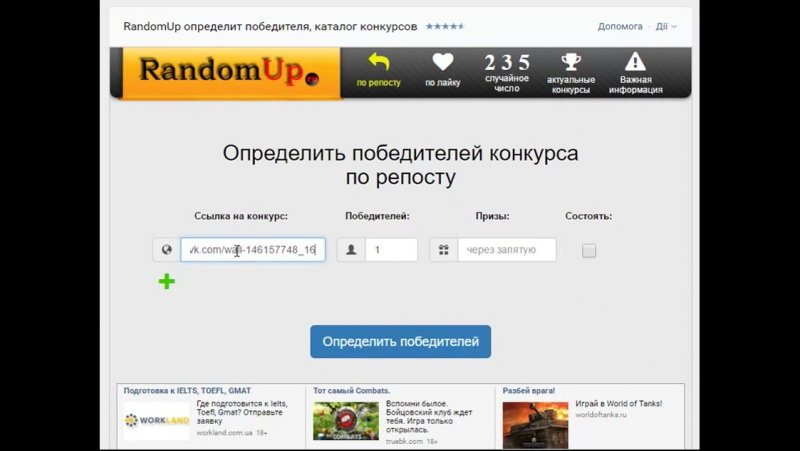The width and height of the screenshot is (800, 451).
Task: Click the Combats ad image thumbnail
Action: (346, 421)
